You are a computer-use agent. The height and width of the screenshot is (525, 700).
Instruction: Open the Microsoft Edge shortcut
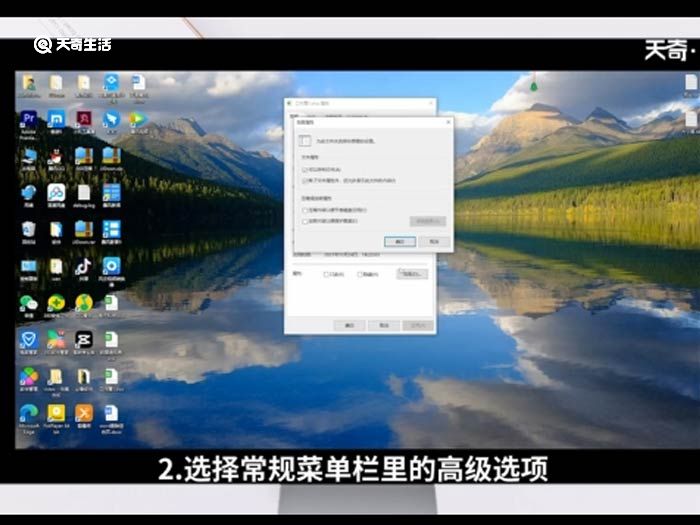click(29, 413)
